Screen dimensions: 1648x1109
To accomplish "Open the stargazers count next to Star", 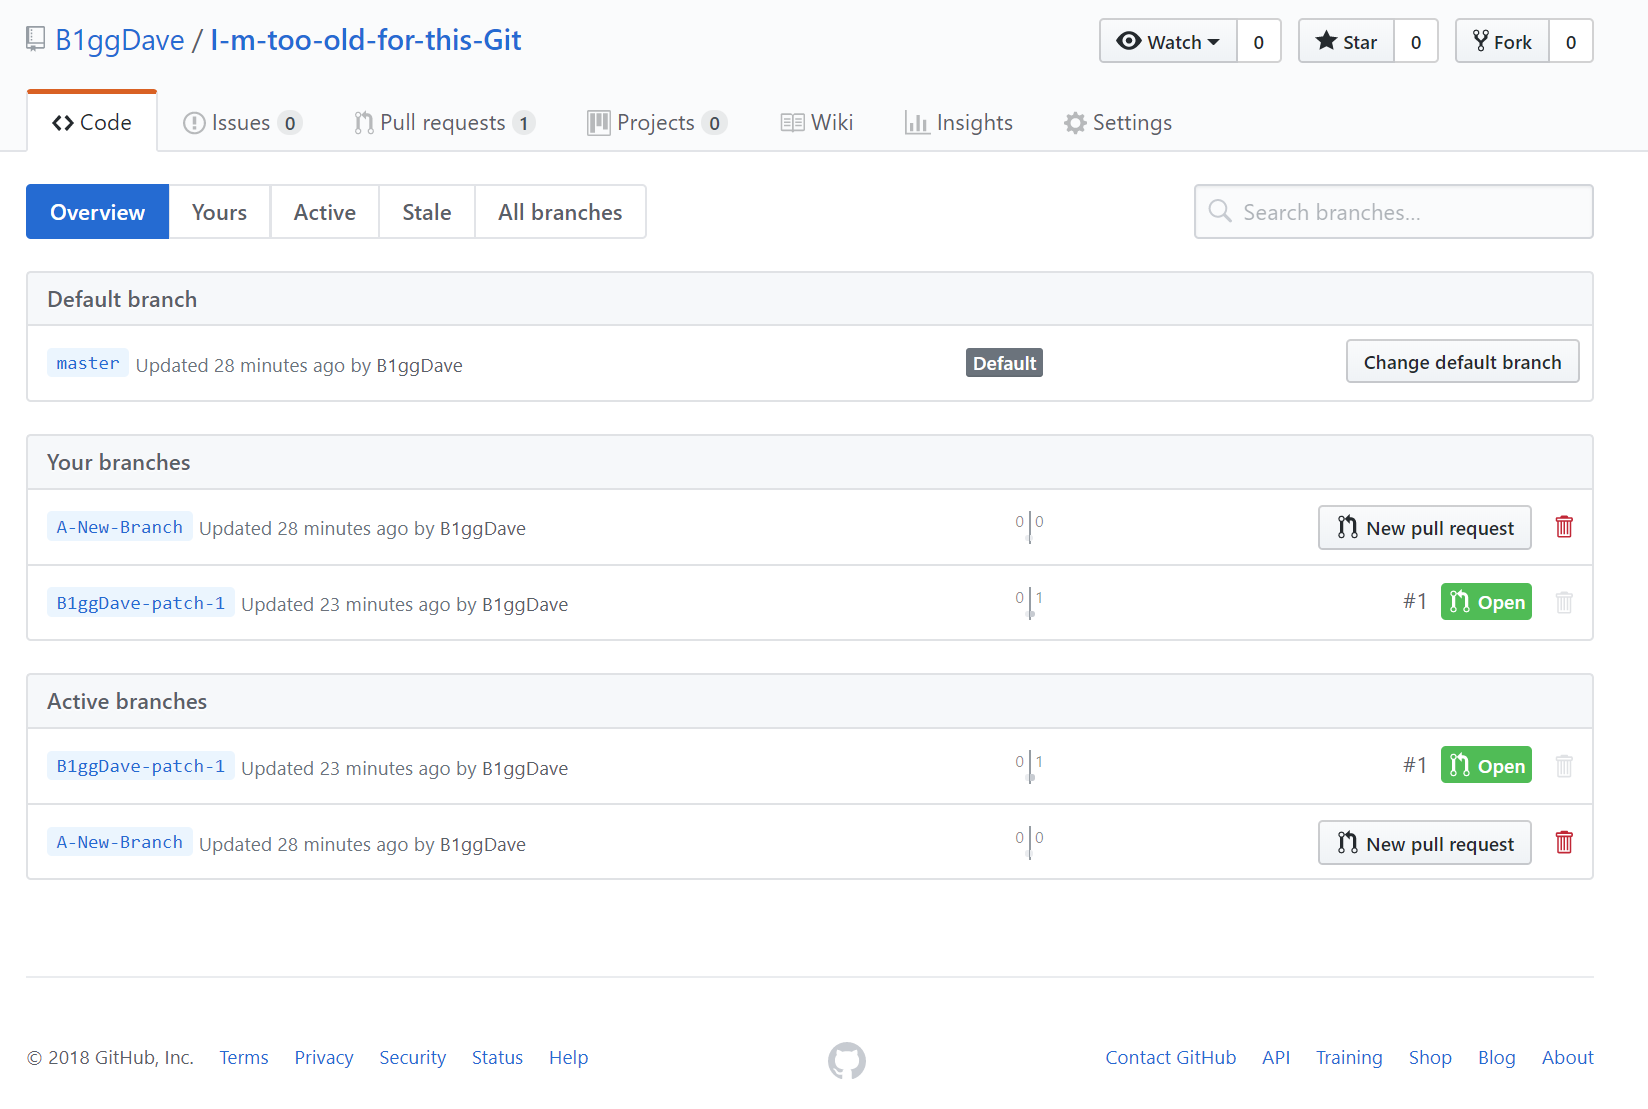I will click(x=1416, y=41).
